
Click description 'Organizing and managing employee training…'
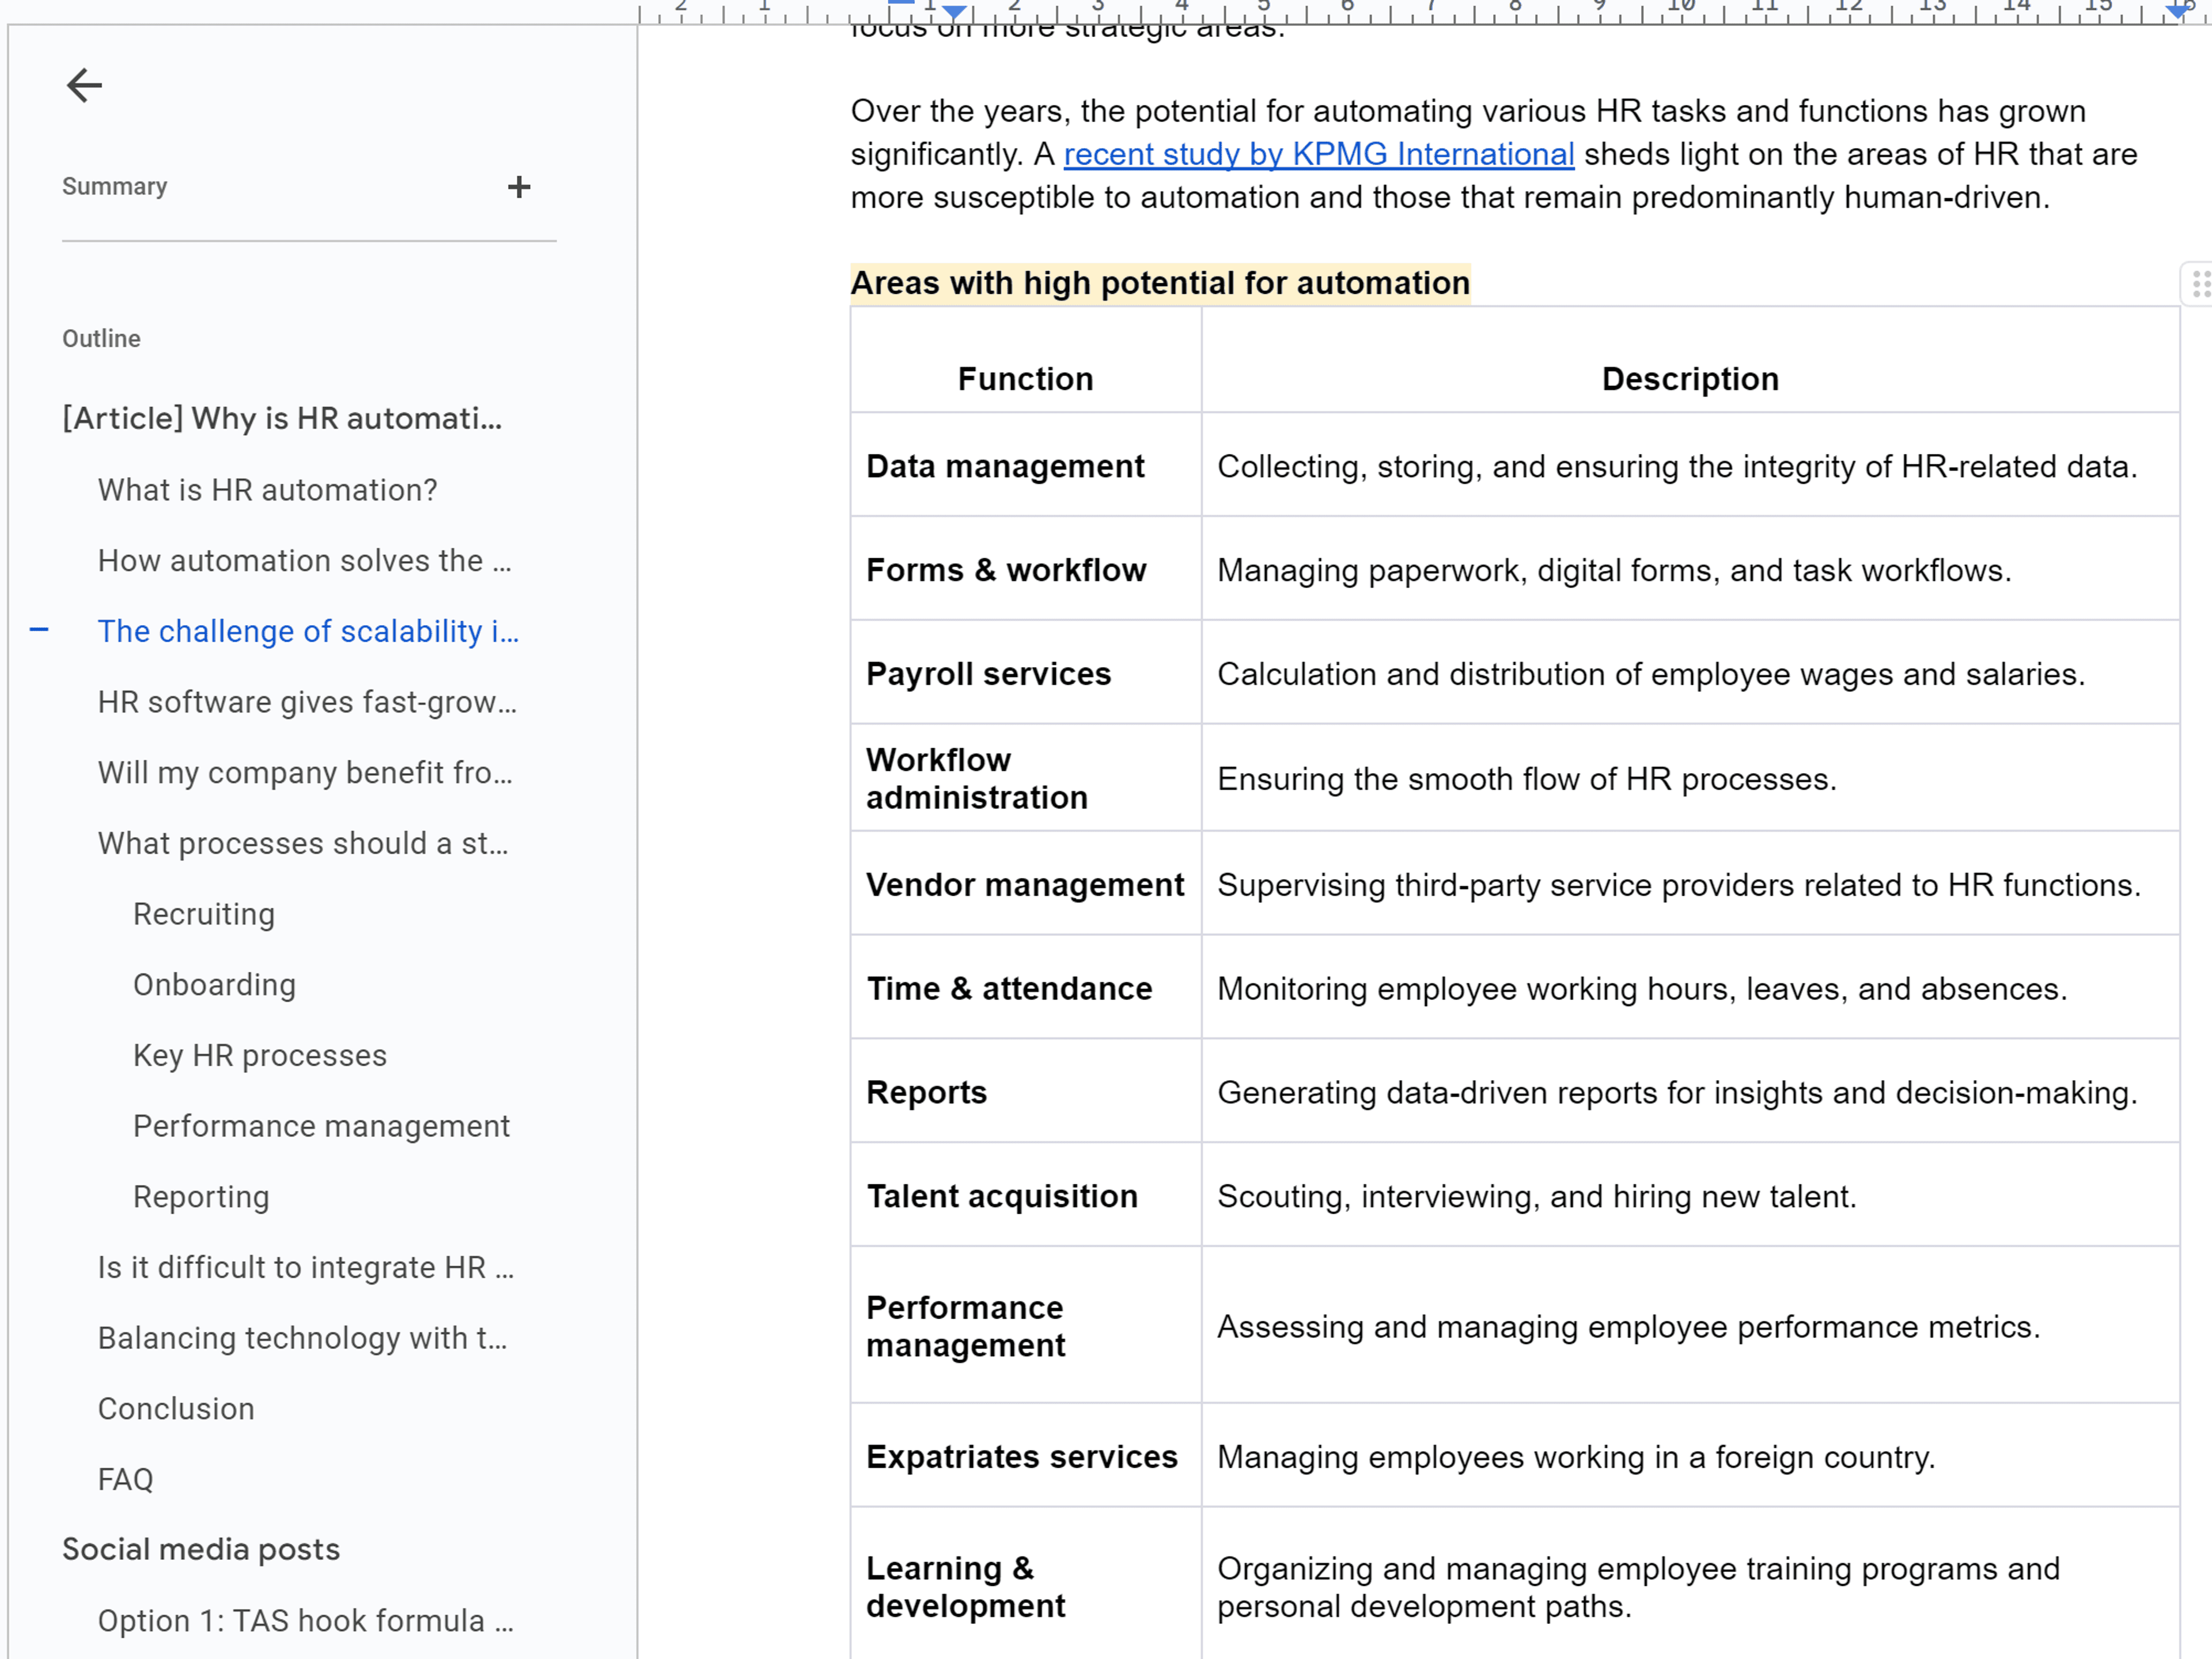pos(1639,1587)
